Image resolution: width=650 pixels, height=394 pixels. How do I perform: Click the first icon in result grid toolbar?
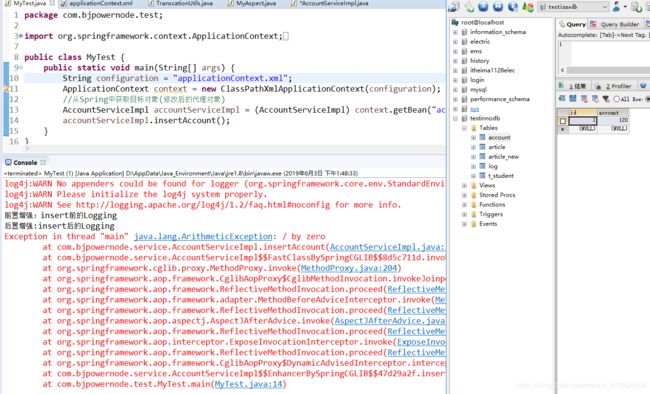click(562, 98)
